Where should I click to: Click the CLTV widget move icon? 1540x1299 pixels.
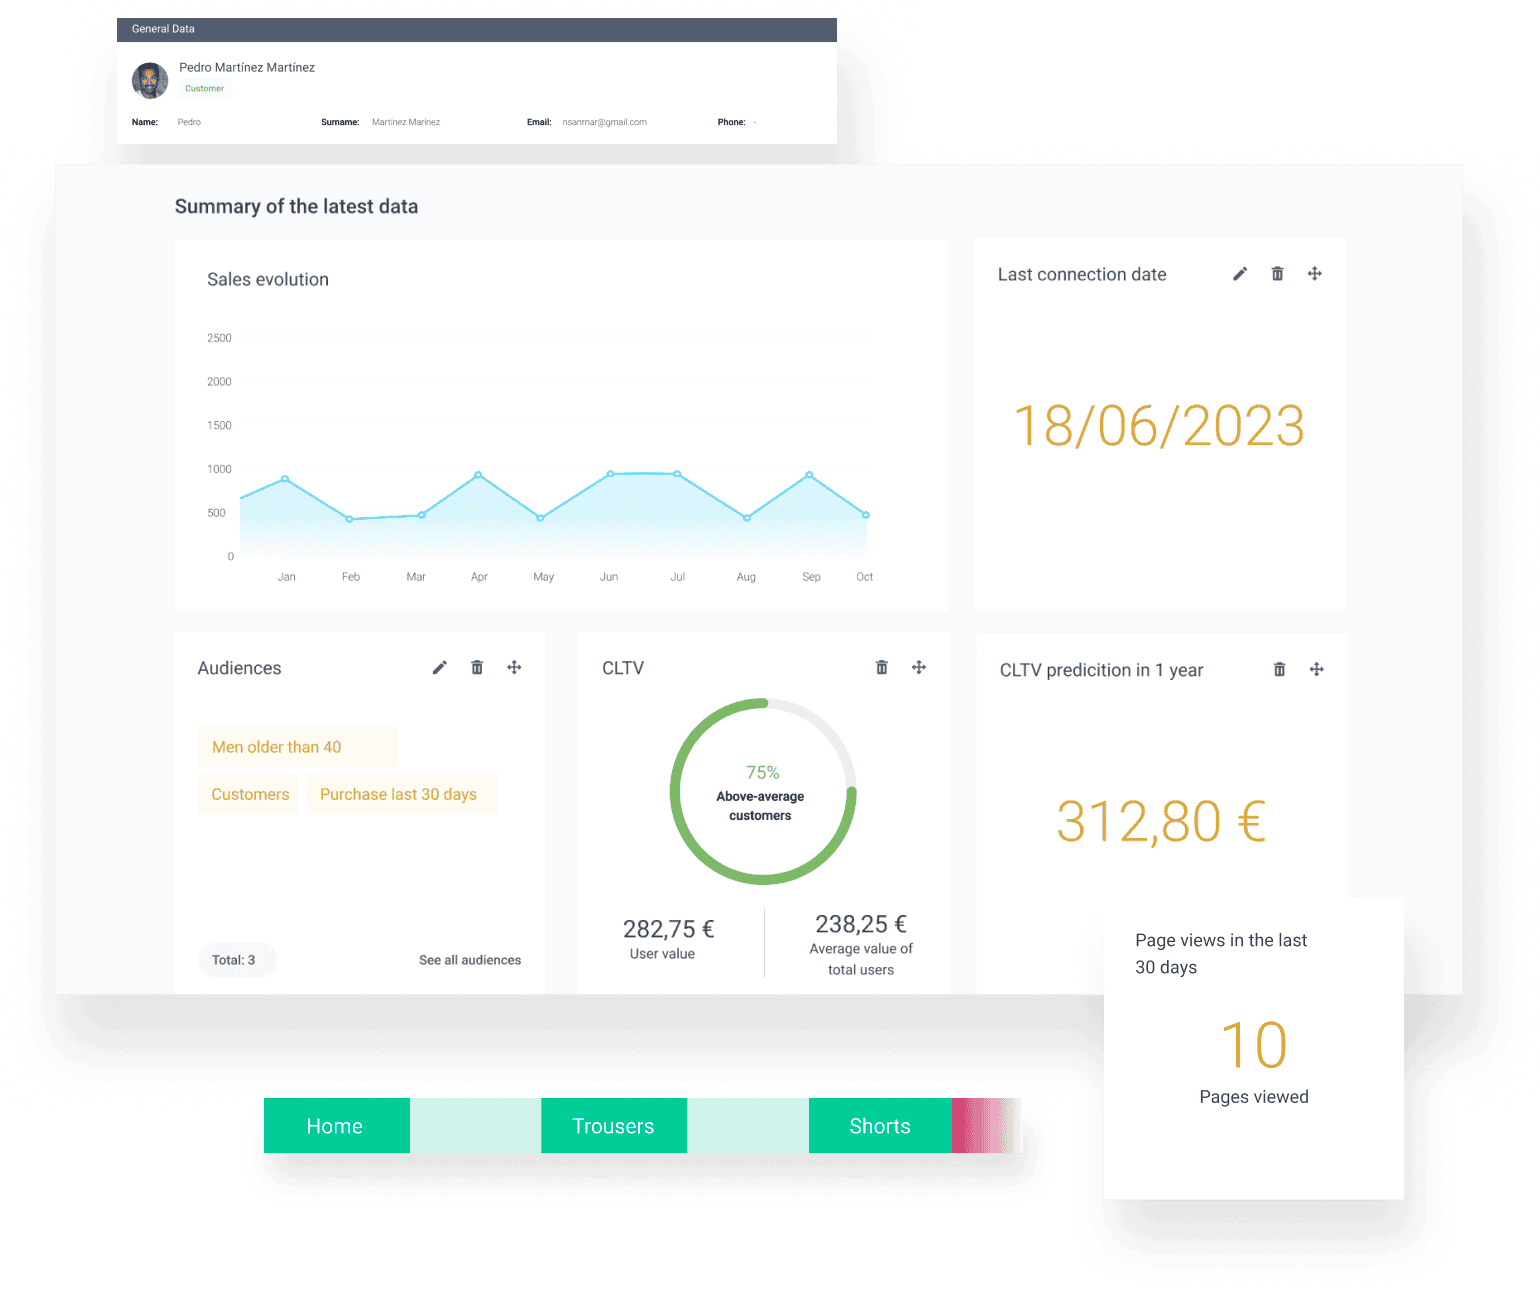[919, 667]
